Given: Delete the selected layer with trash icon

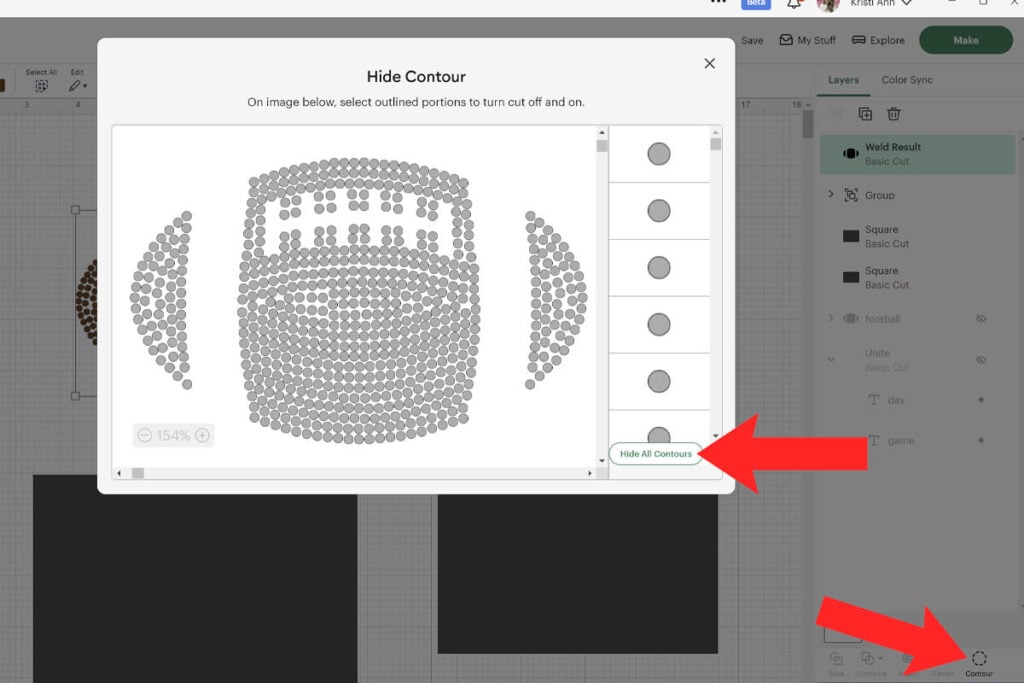Looking at the screenshot, I should click(894, 115).
